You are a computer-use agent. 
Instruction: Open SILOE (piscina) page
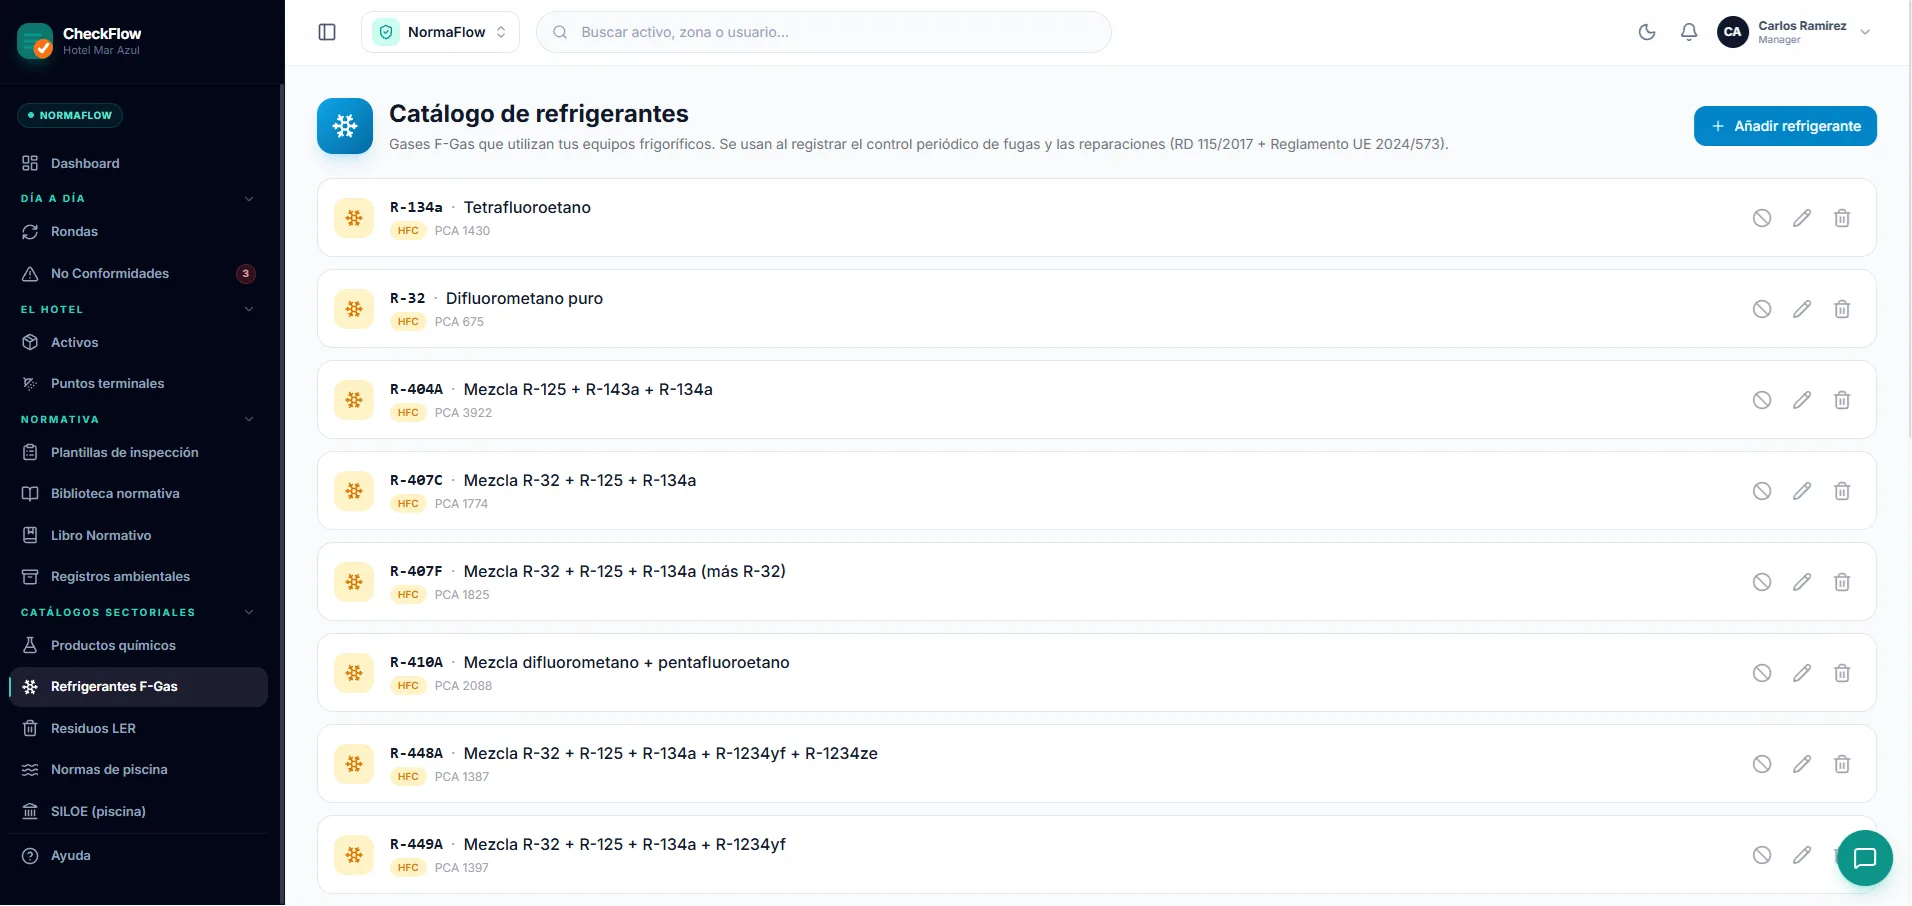click(139, 811)
